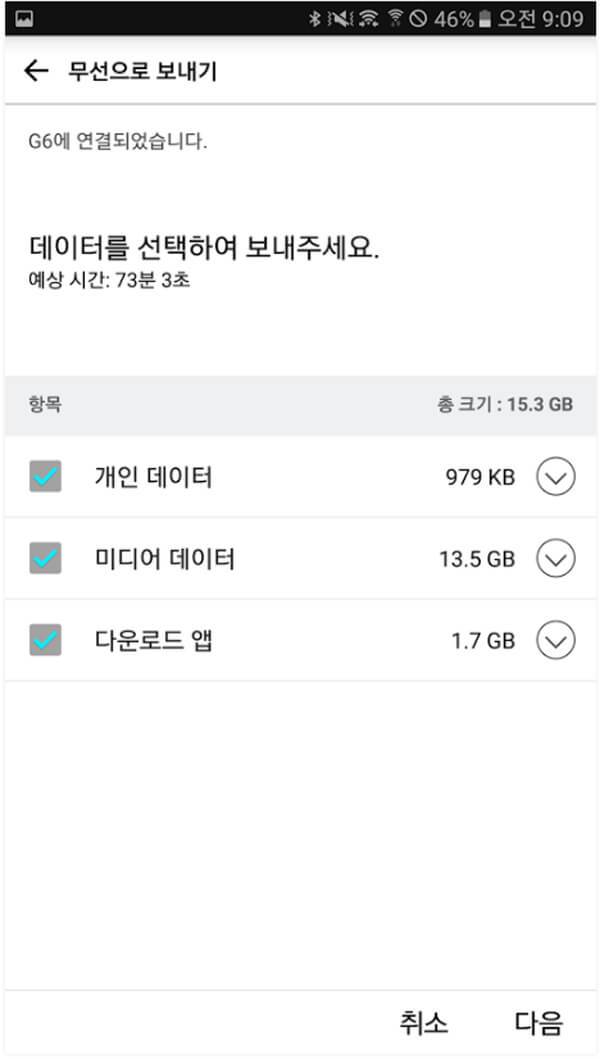Expand the 미디어 데이터 details chevron
Screen dimensions: 600x1059
click(x=555, y=558)
